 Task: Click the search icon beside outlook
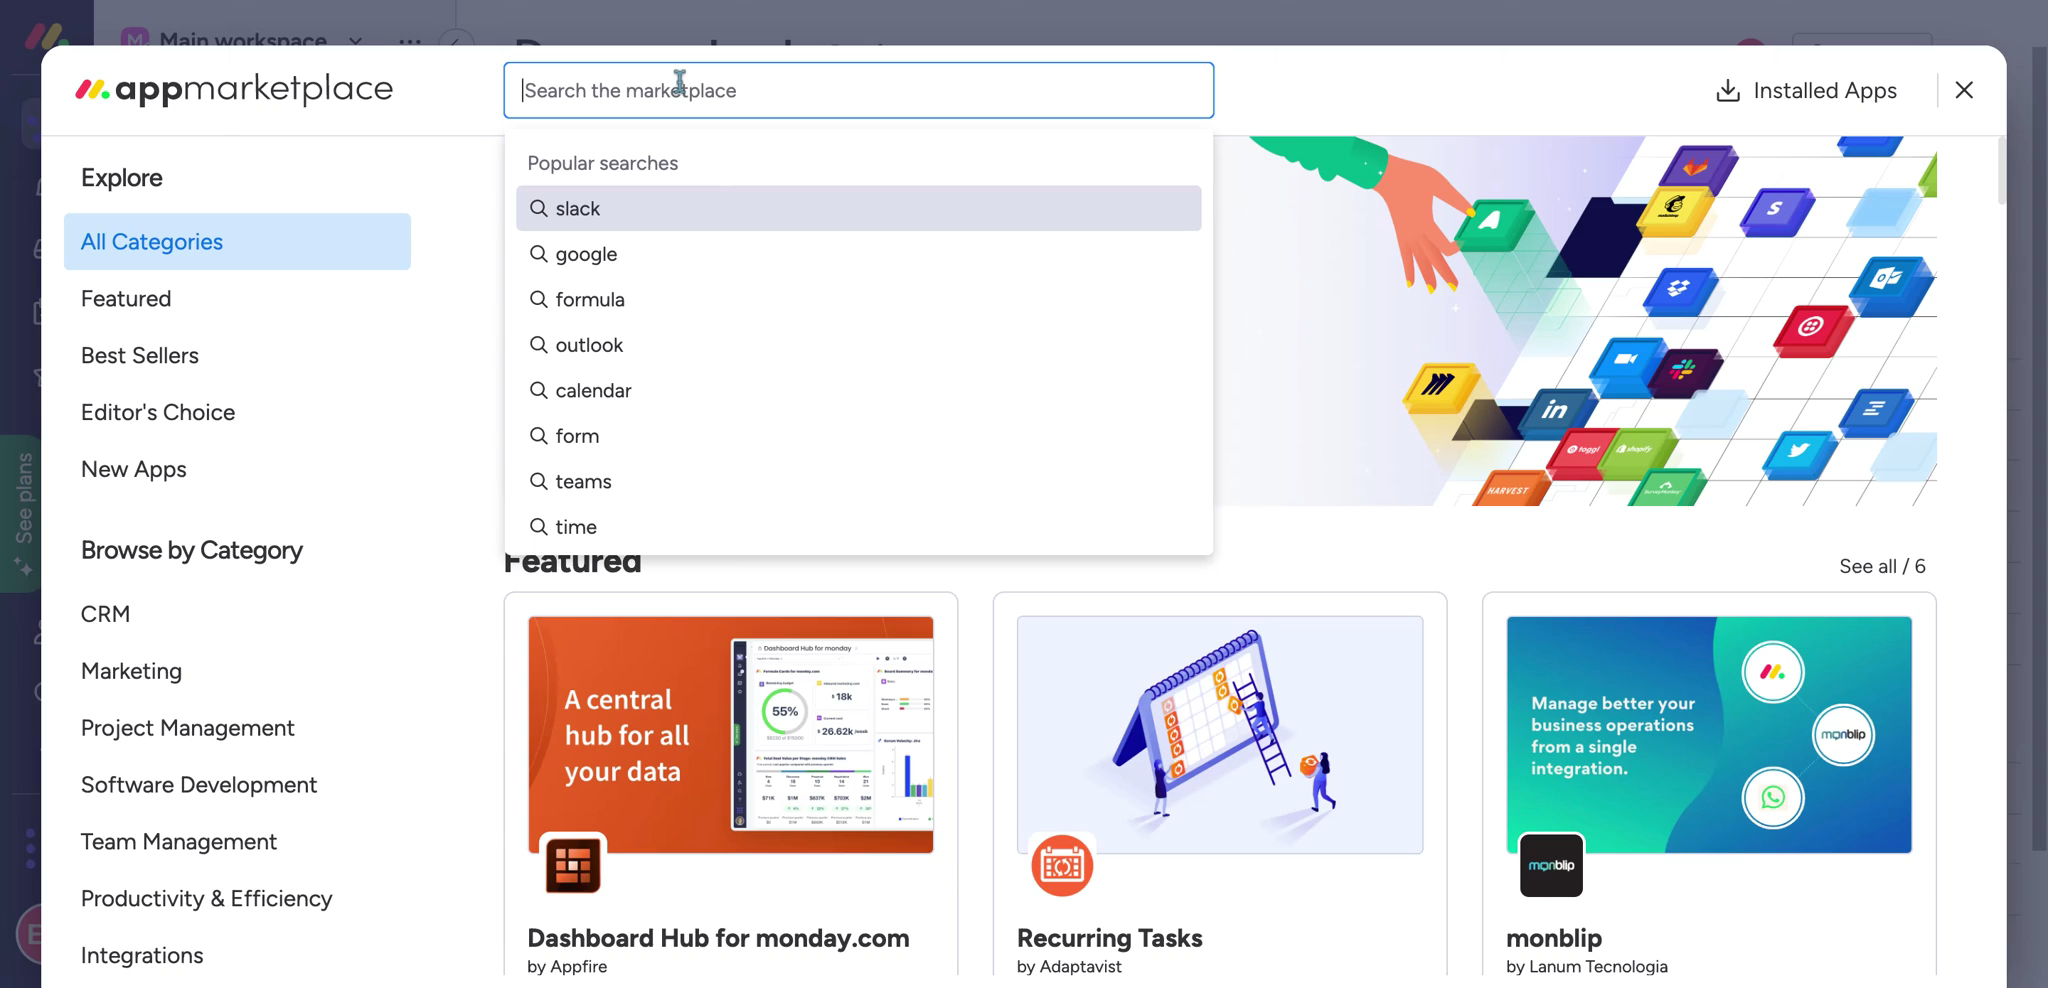click(538, 345)
